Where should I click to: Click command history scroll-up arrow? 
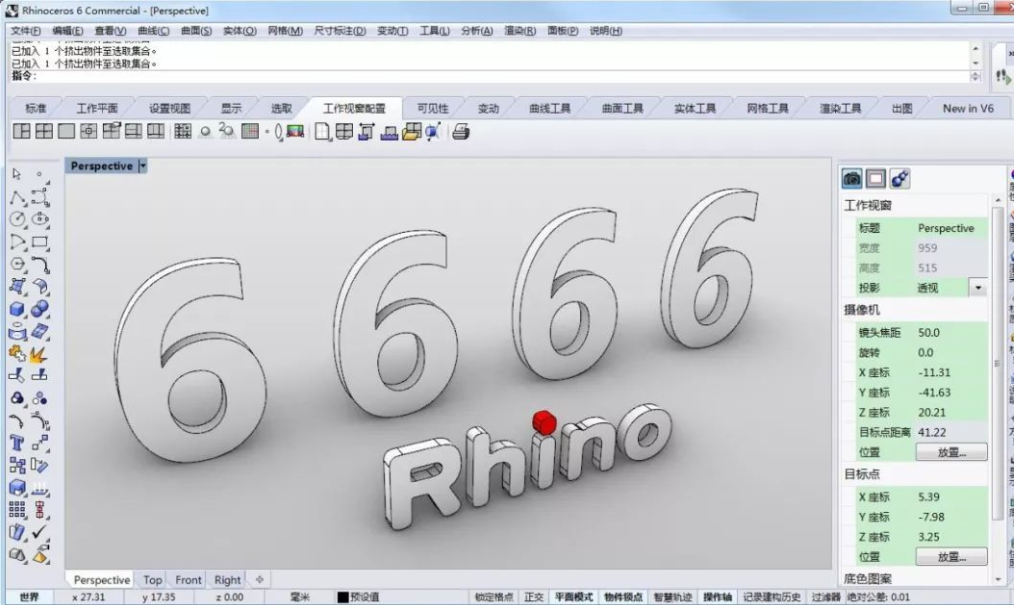coord(975,49)
